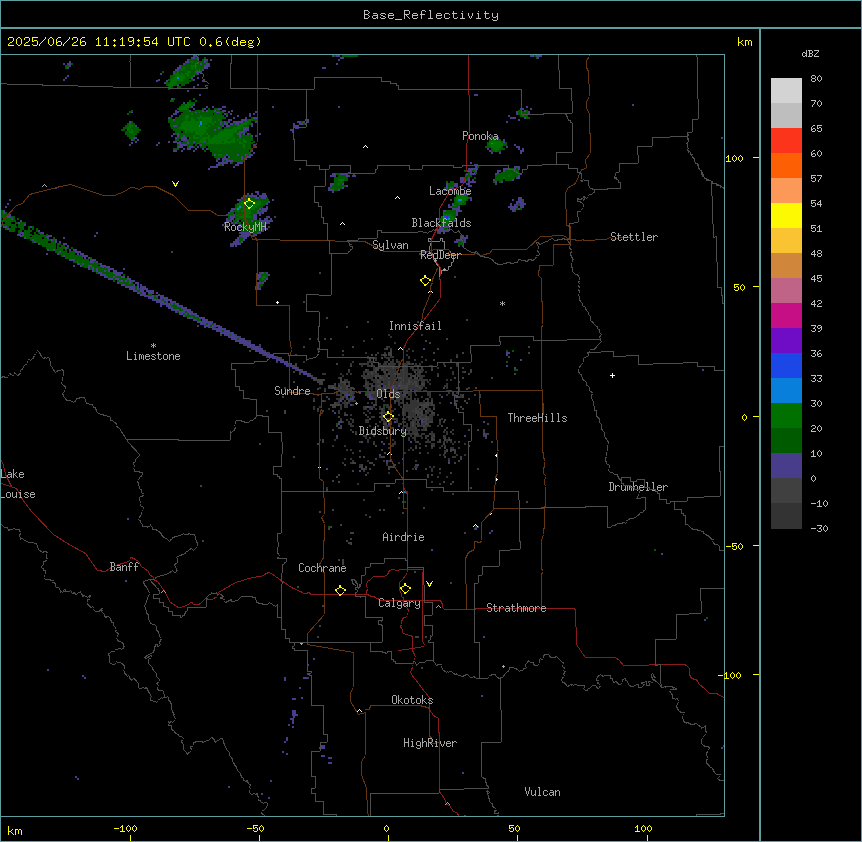Image resolution: width=862 pixels, height=842 pixels.
Task: Pick the magenta legend color band
Action: click(786, 315)
